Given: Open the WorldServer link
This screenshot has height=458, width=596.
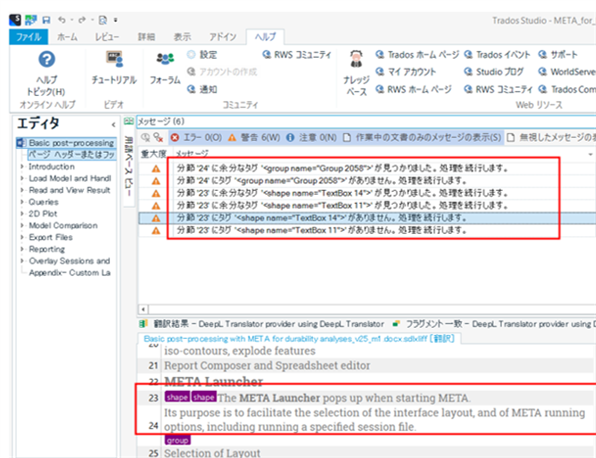Looking at the screenshot, I should 567,72.
